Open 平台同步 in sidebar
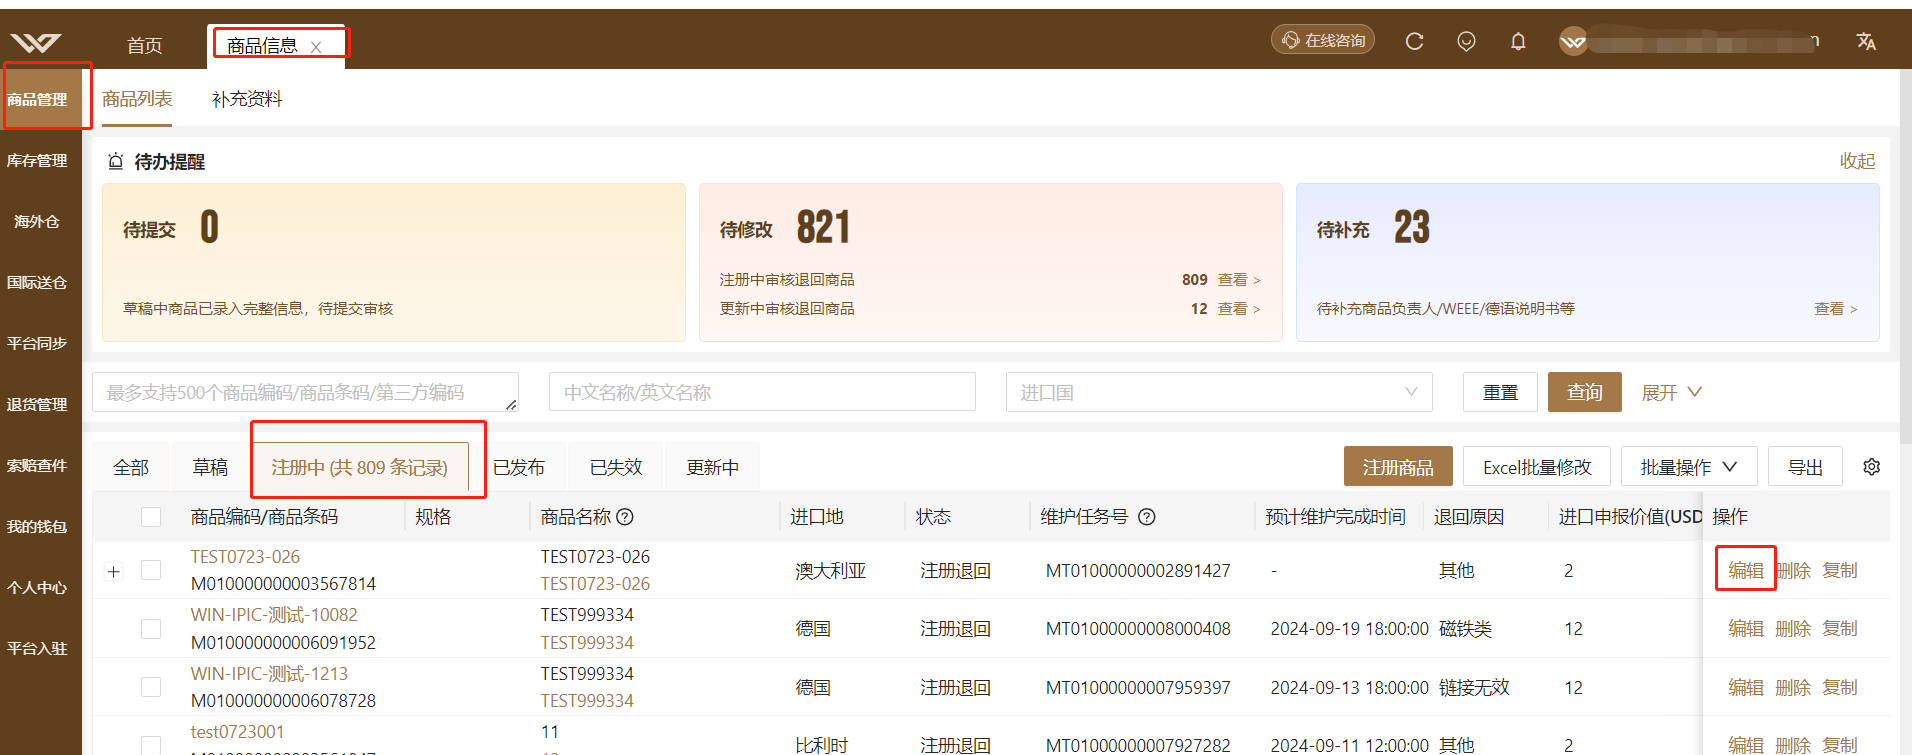This screenshot has width=1912, height=755. (x=38, y=343)
